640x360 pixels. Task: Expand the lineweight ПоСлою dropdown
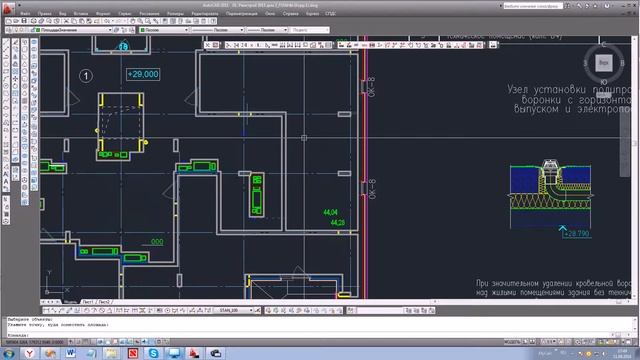pos(285,30)
